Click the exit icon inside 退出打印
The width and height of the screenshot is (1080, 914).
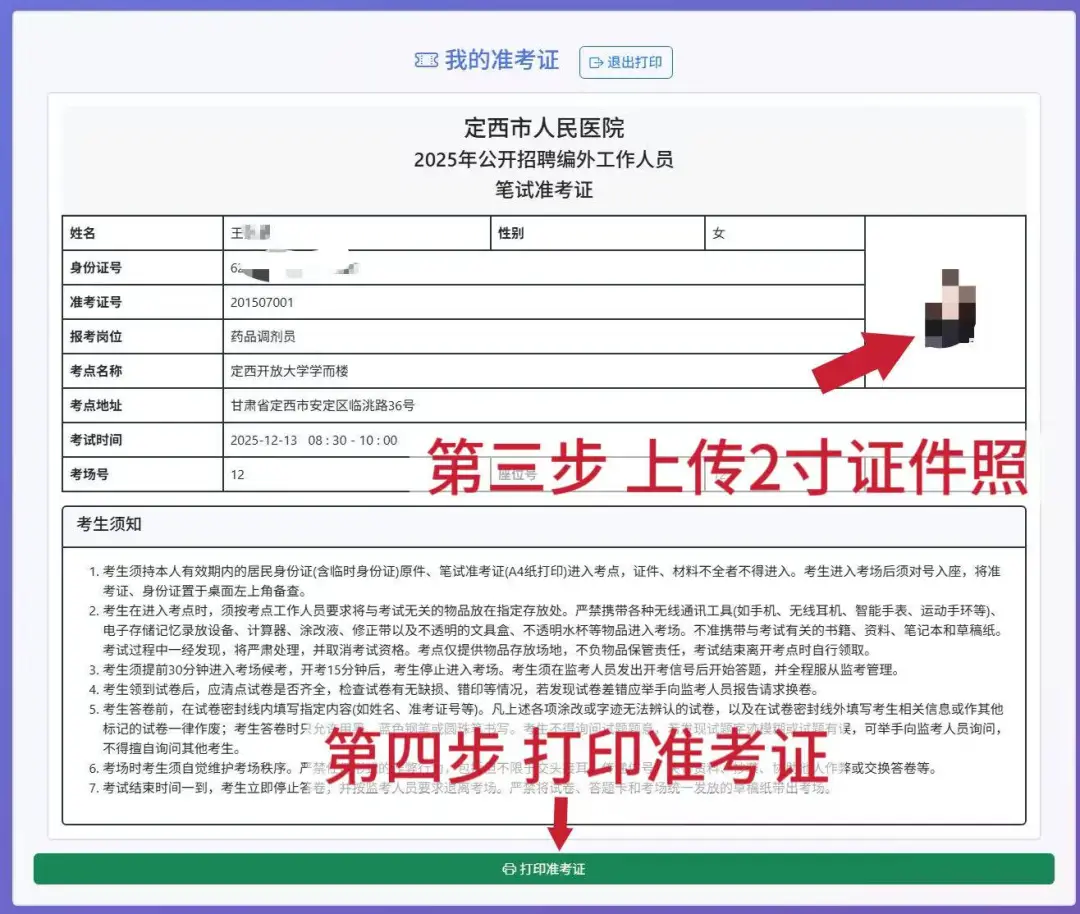[596, 62]
